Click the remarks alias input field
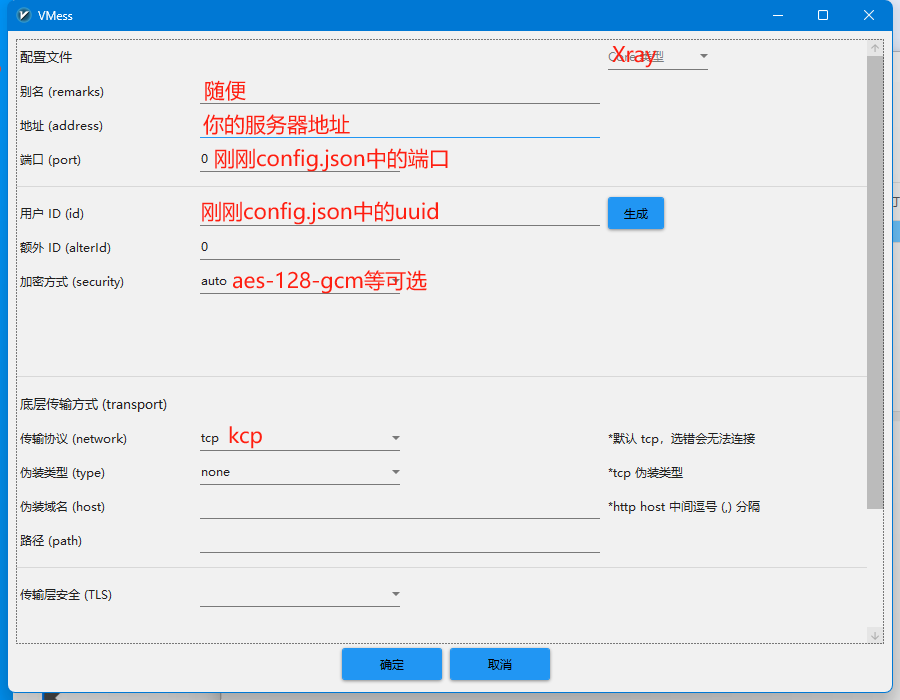 (399, 91)
